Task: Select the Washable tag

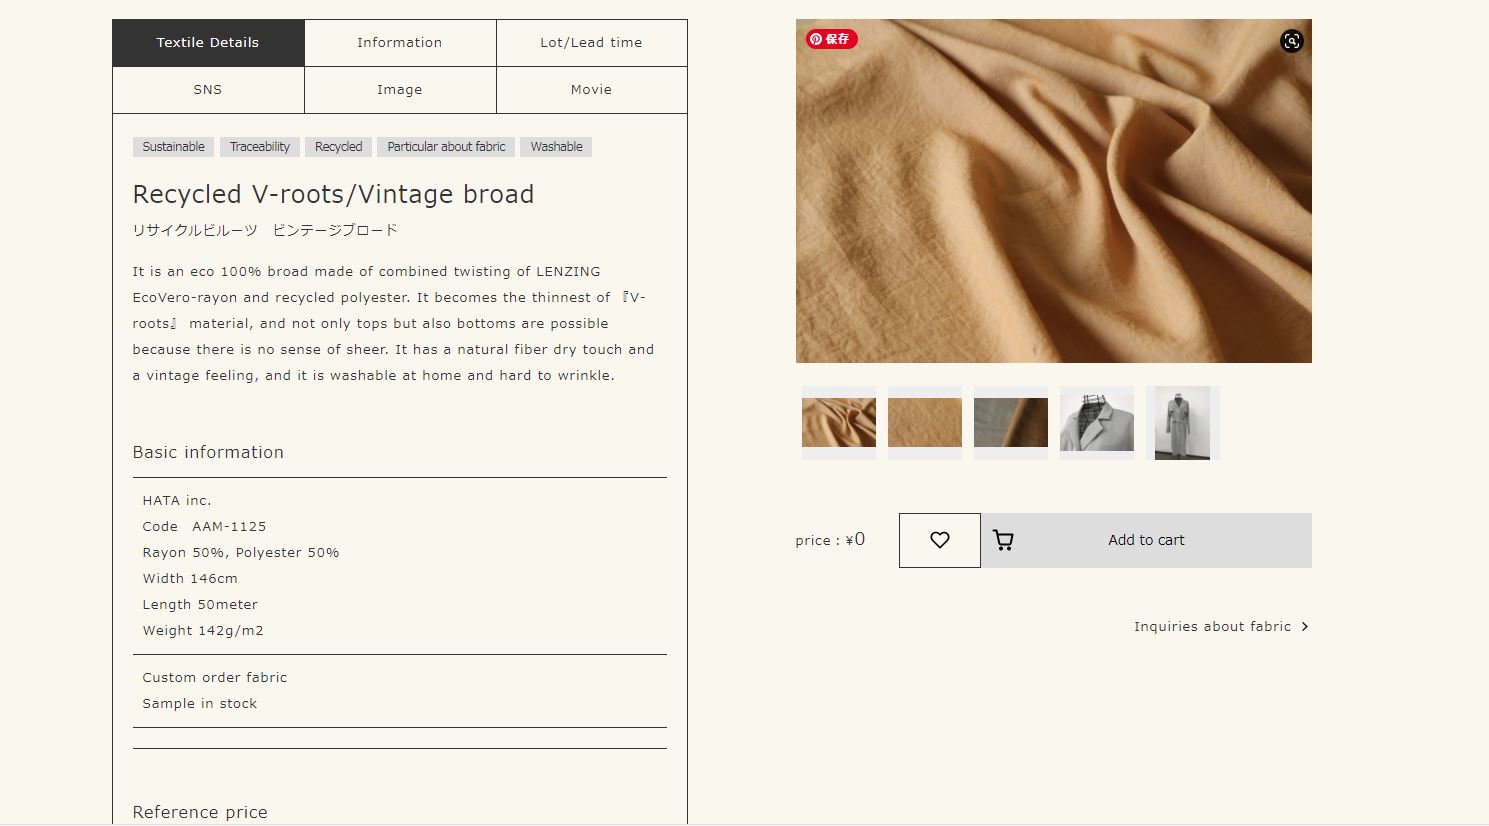Action: point(556,147)
